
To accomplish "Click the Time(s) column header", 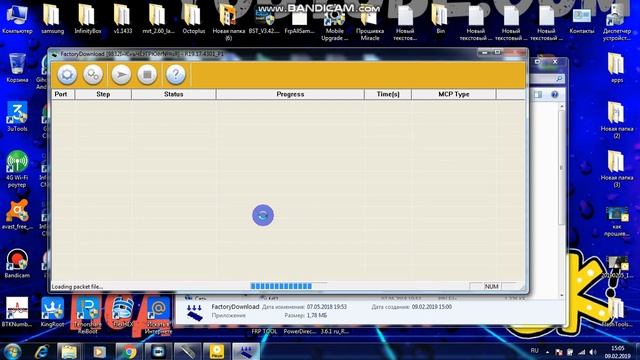I will click(x=388, y=94).
